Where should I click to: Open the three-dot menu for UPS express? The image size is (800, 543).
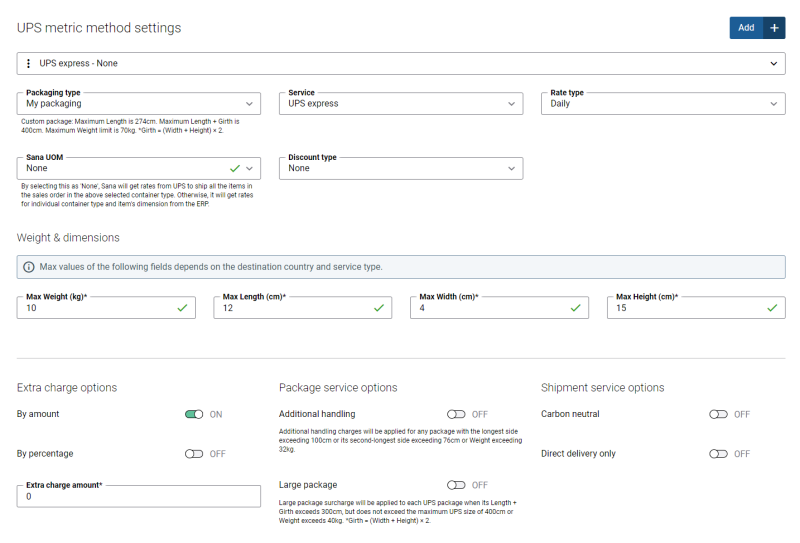(x=29, y=63)
